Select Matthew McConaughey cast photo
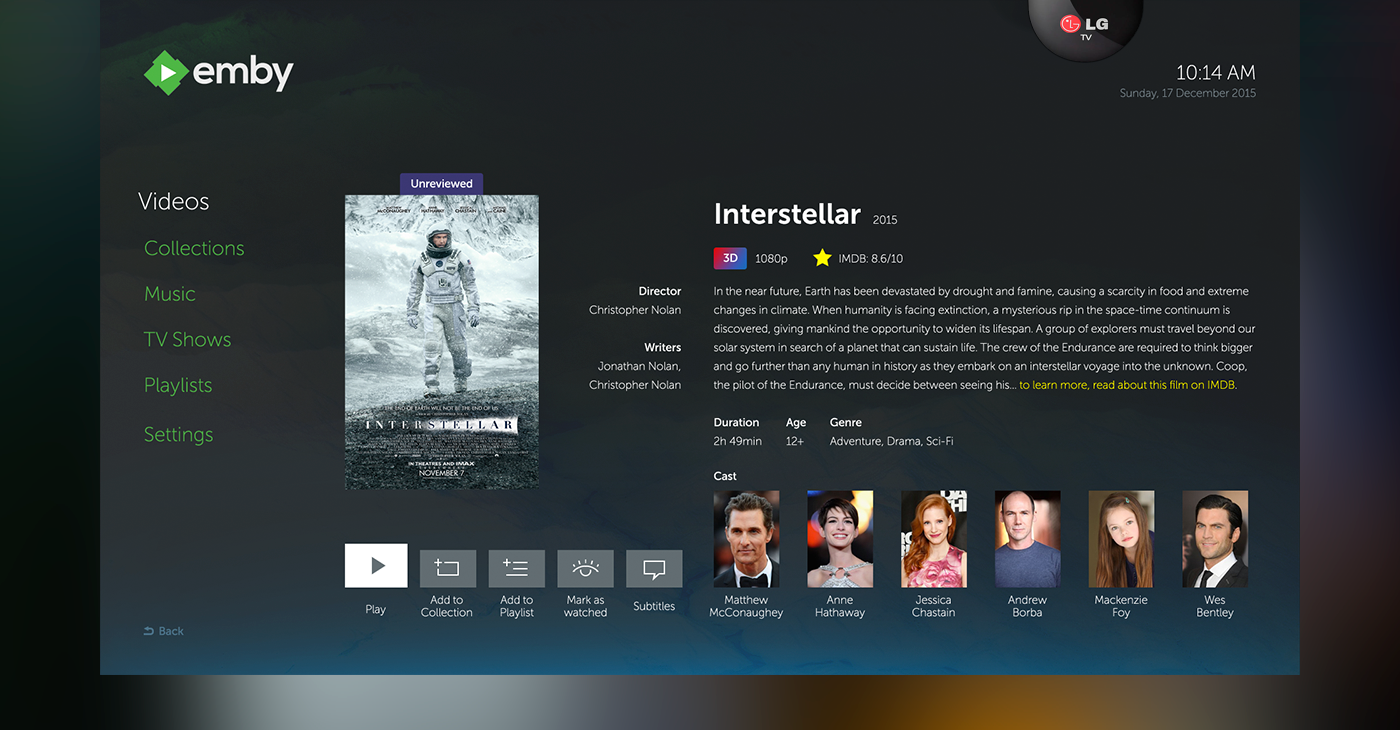1400x730 pixels. 746,539
